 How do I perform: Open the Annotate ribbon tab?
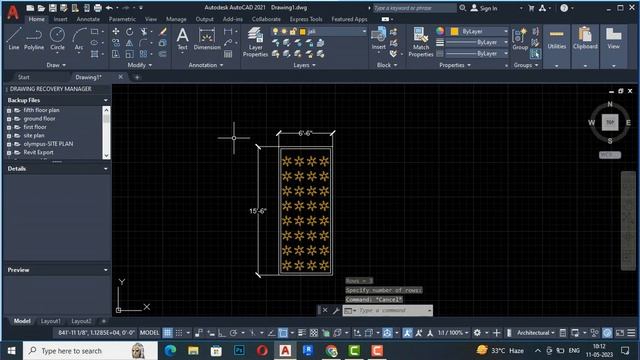coord(88,19)
